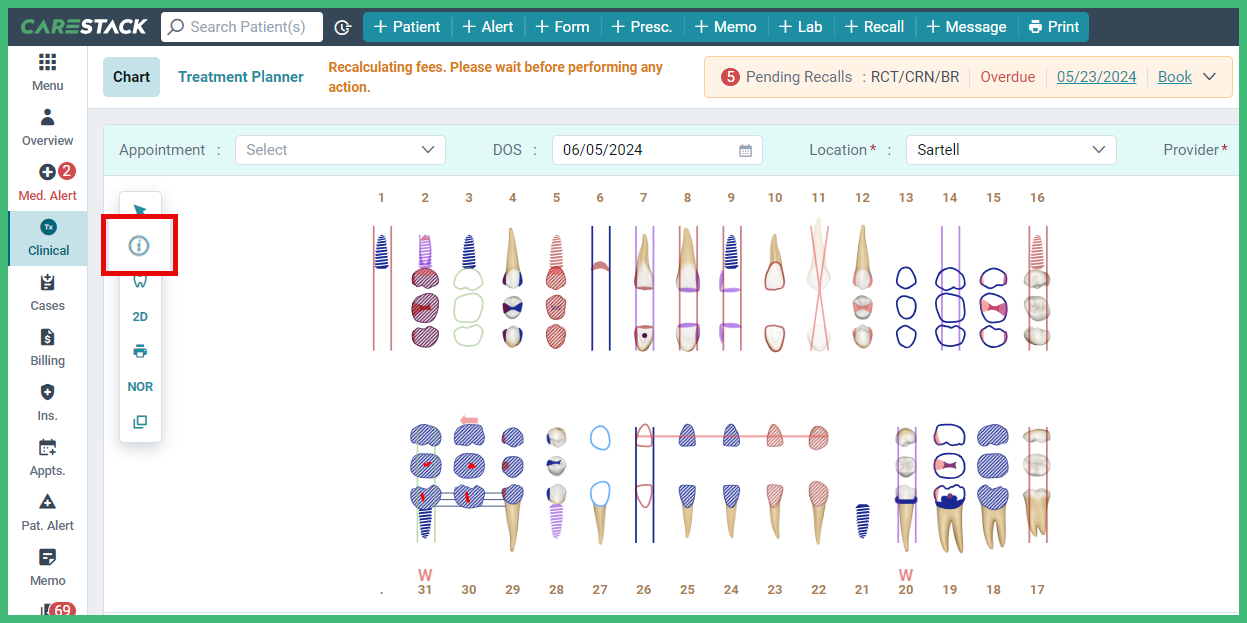The height and width of the screenshot is (623, 1247).
Task: Click the info icon in the chart toolbar
Action: [x=140, y=245]
